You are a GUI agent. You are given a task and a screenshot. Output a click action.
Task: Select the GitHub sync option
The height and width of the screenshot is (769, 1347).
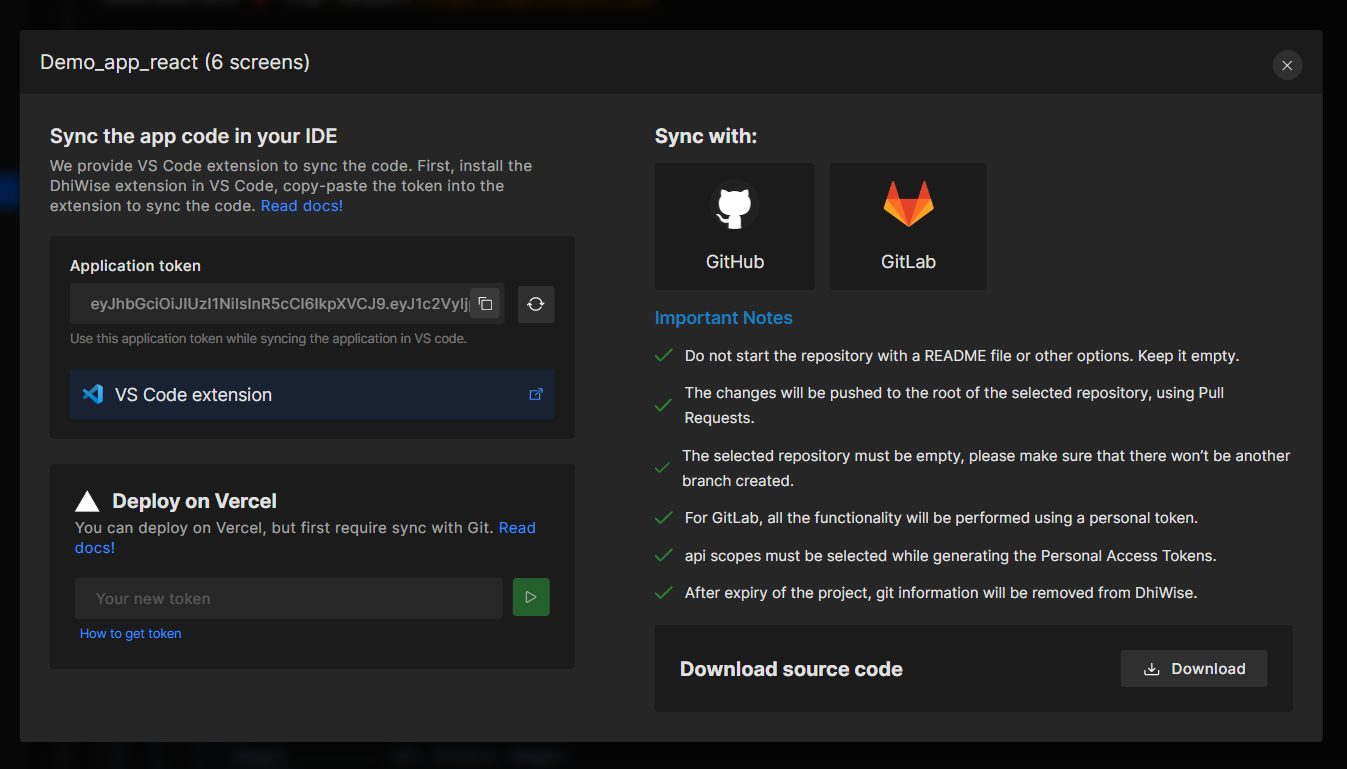click(x=734, y=226)
